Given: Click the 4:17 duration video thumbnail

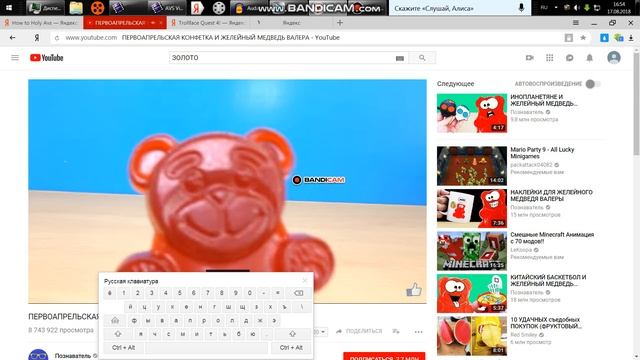Looking at the screenshot, I should coord(471,113).
